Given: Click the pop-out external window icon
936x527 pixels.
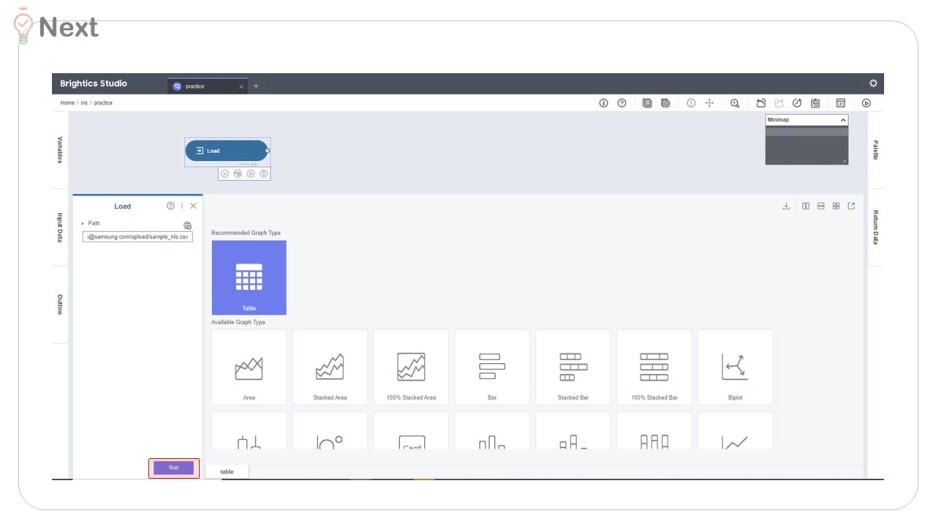Looking at the screenshot, I should [852, 207].
